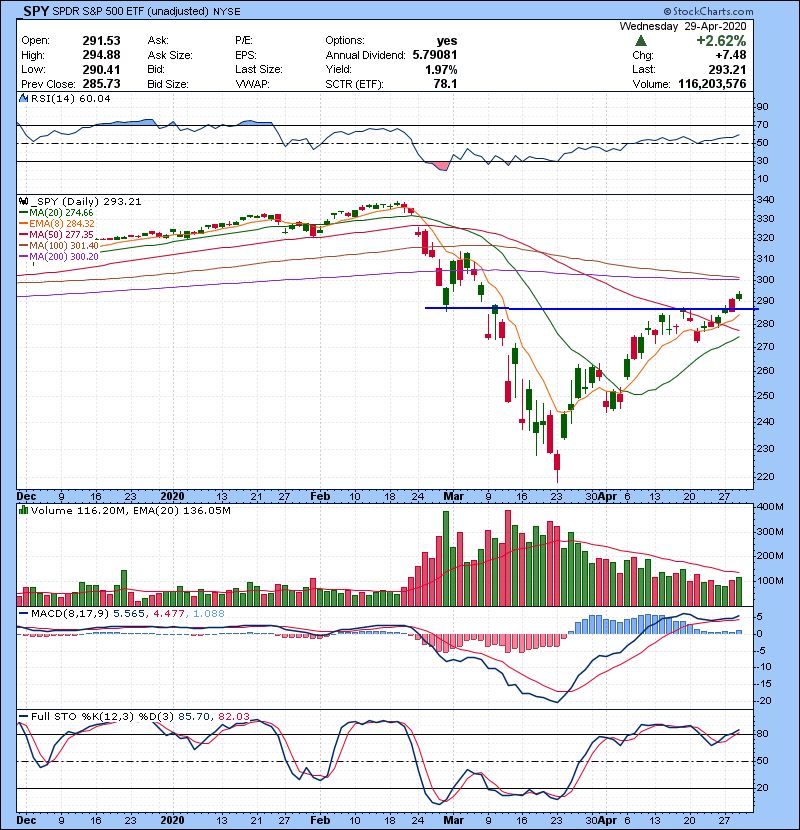
Task: Click the 'EPS:' field label
Action: tap(246, 55)
